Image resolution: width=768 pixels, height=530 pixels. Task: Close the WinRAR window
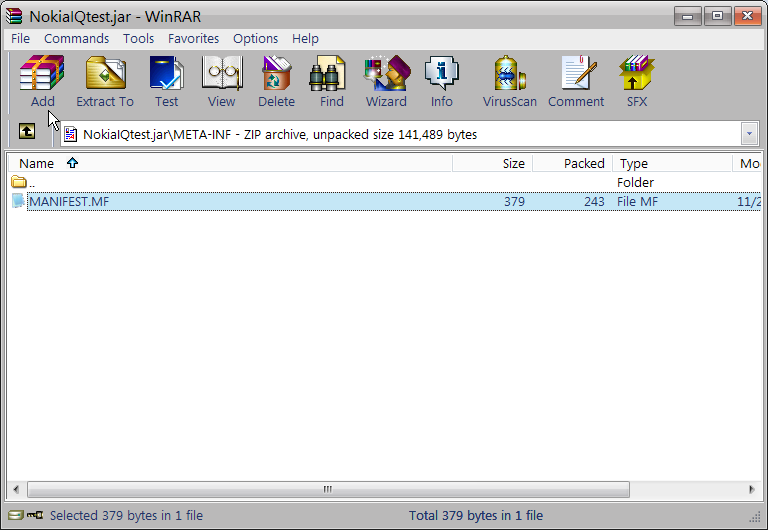coord(747,16)
